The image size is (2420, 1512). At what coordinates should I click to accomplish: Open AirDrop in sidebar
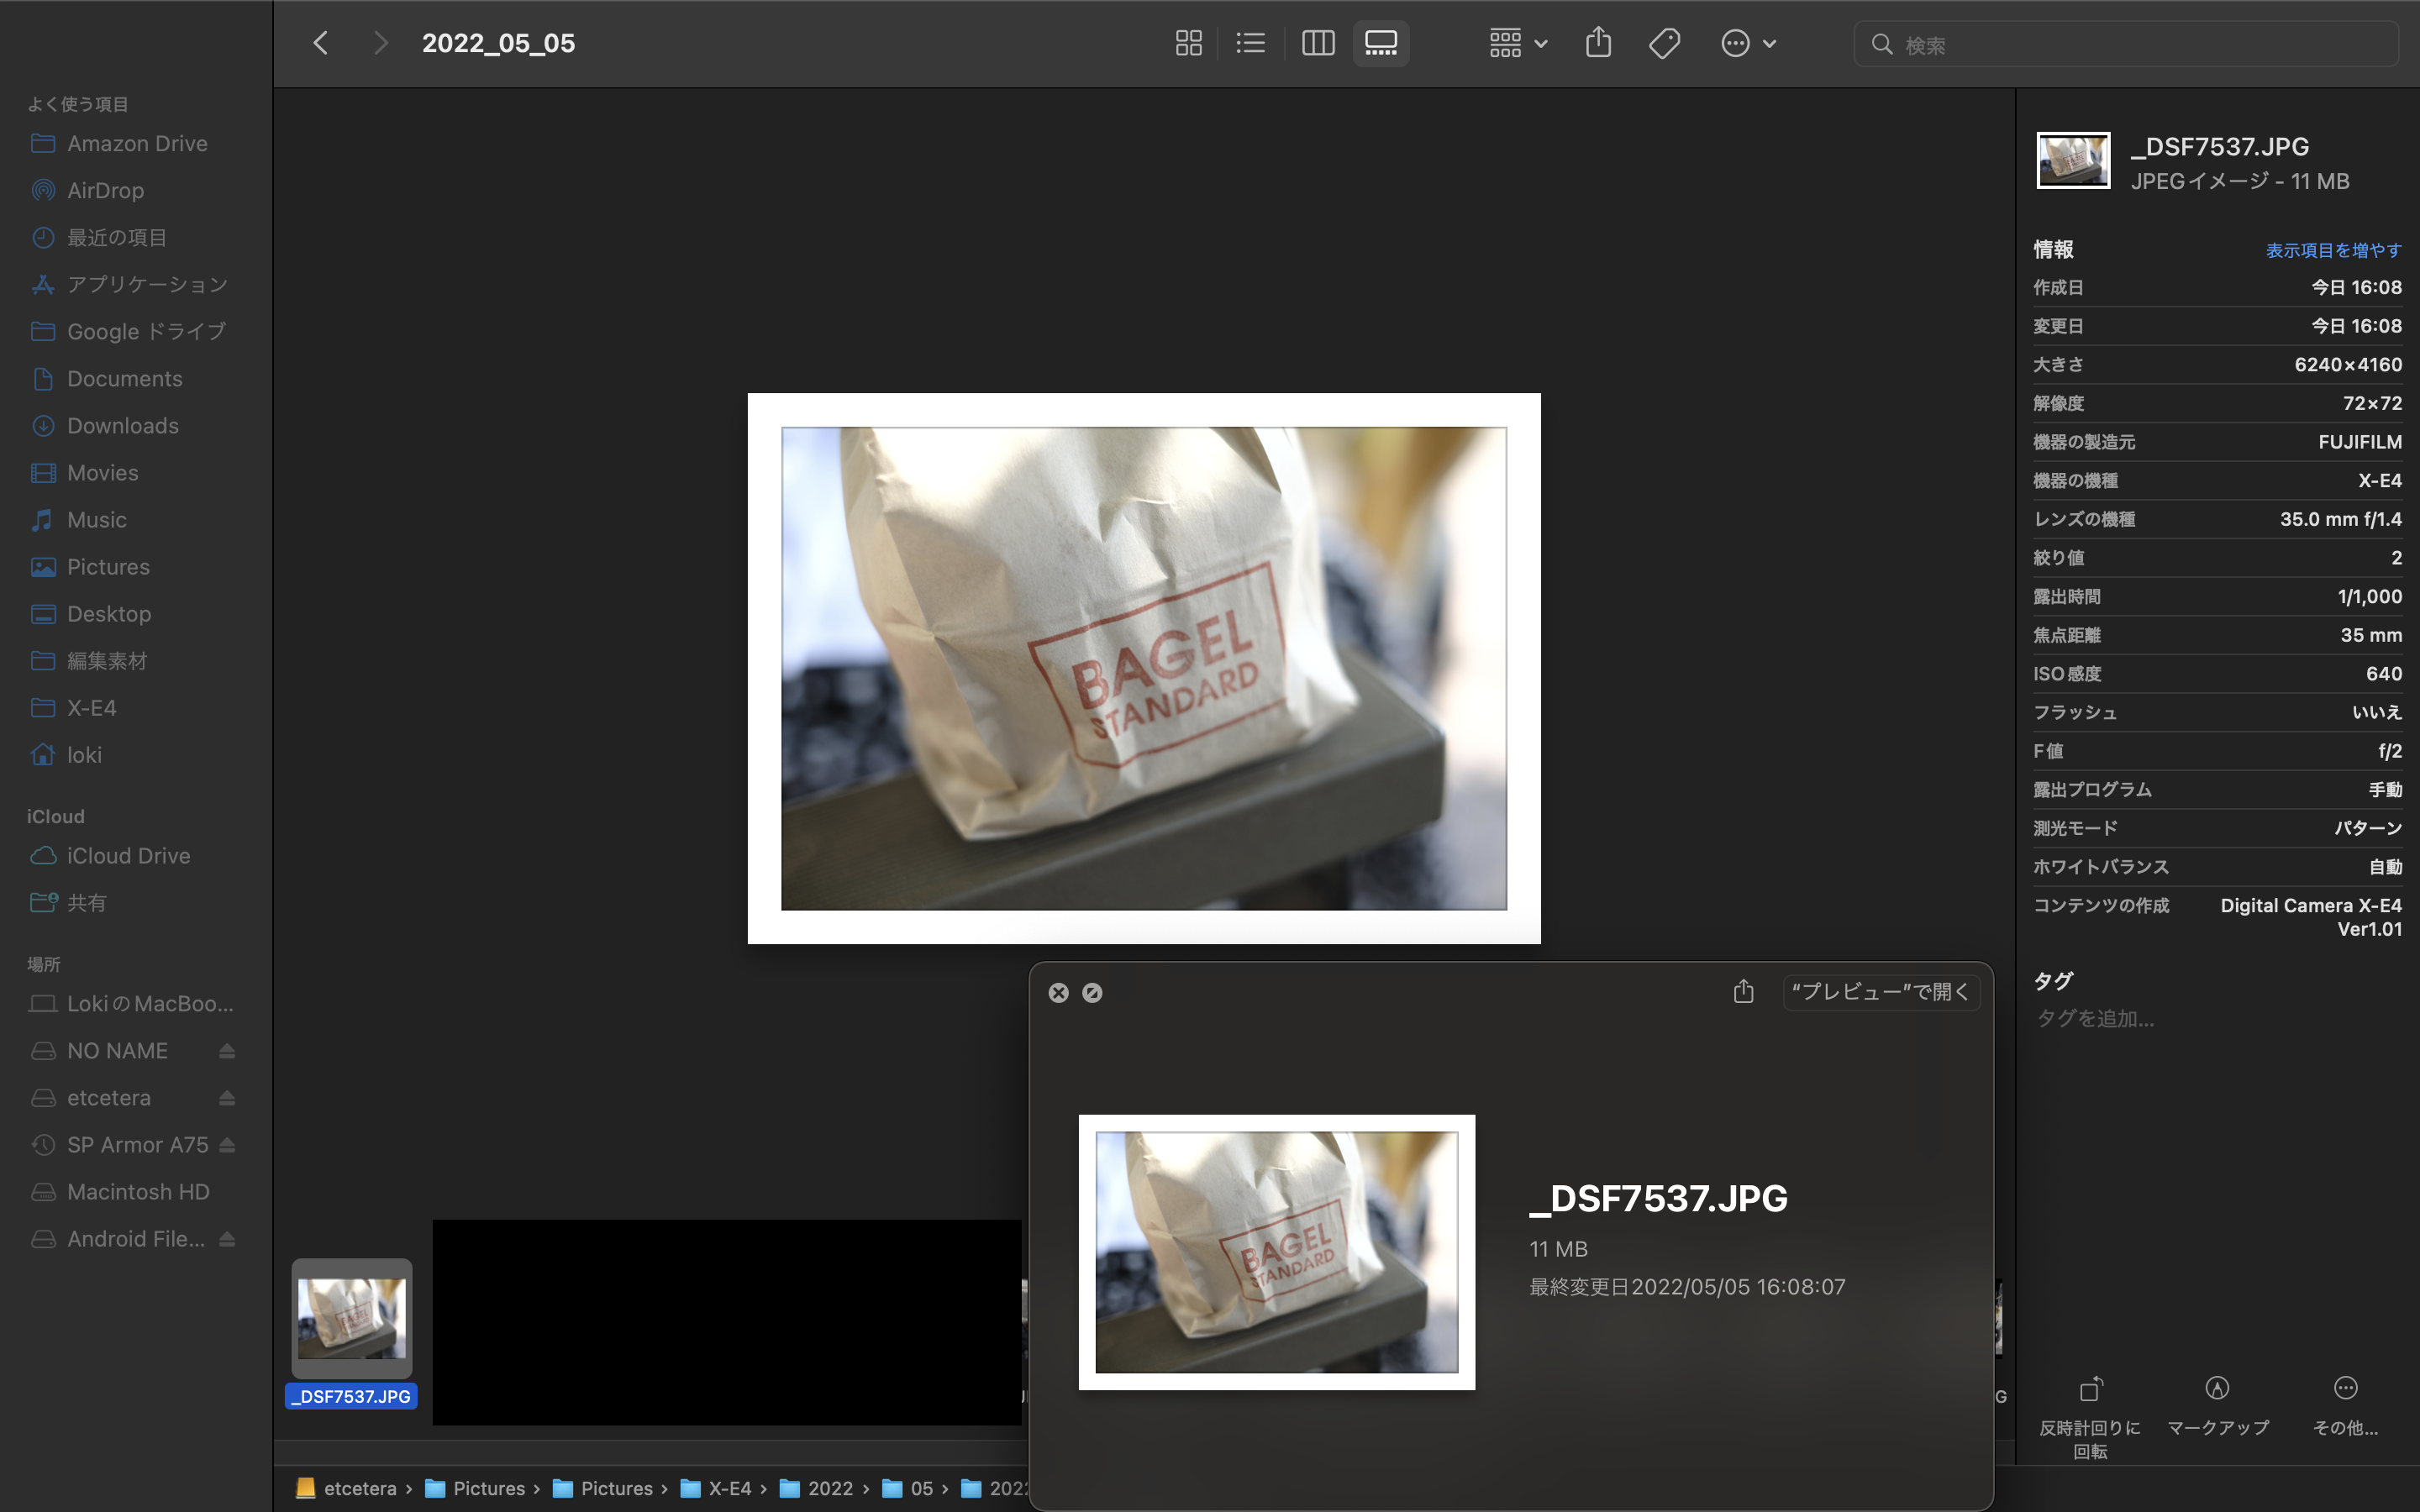coord(105,190)
